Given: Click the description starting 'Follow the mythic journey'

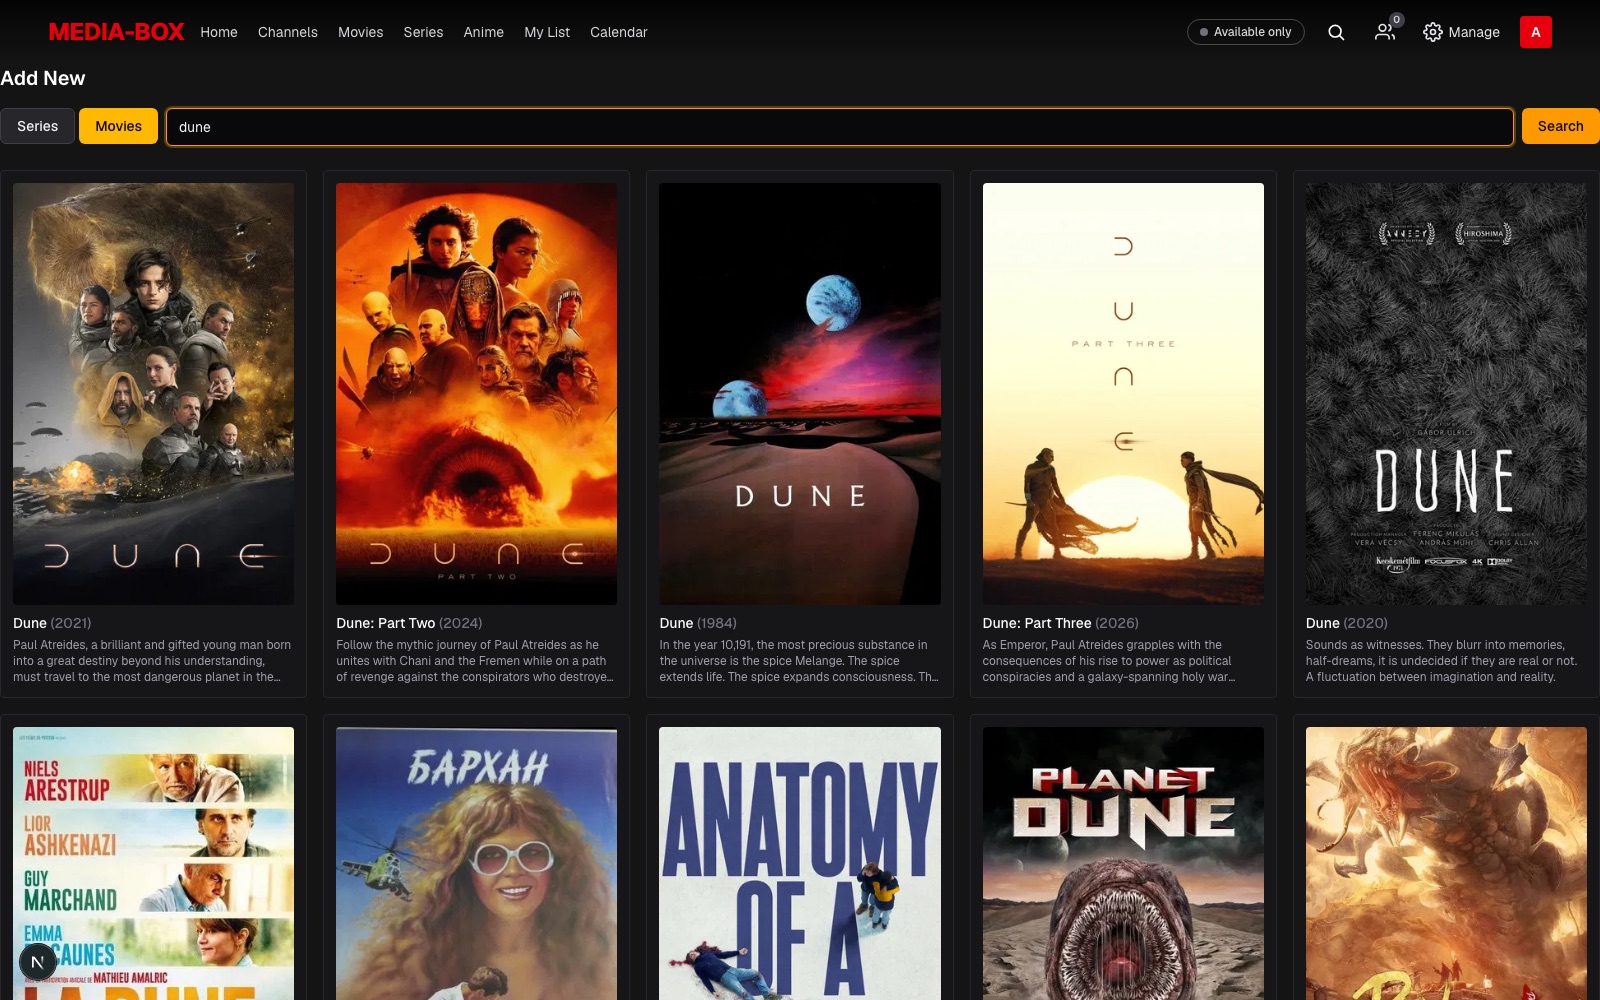Looking at the screenshot, I should point(476,661).
